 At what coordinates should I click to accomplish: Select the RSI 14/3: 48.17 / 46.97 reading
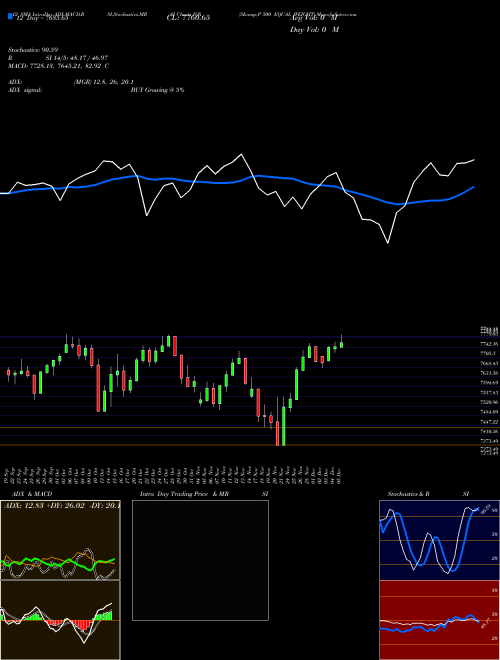59,58
